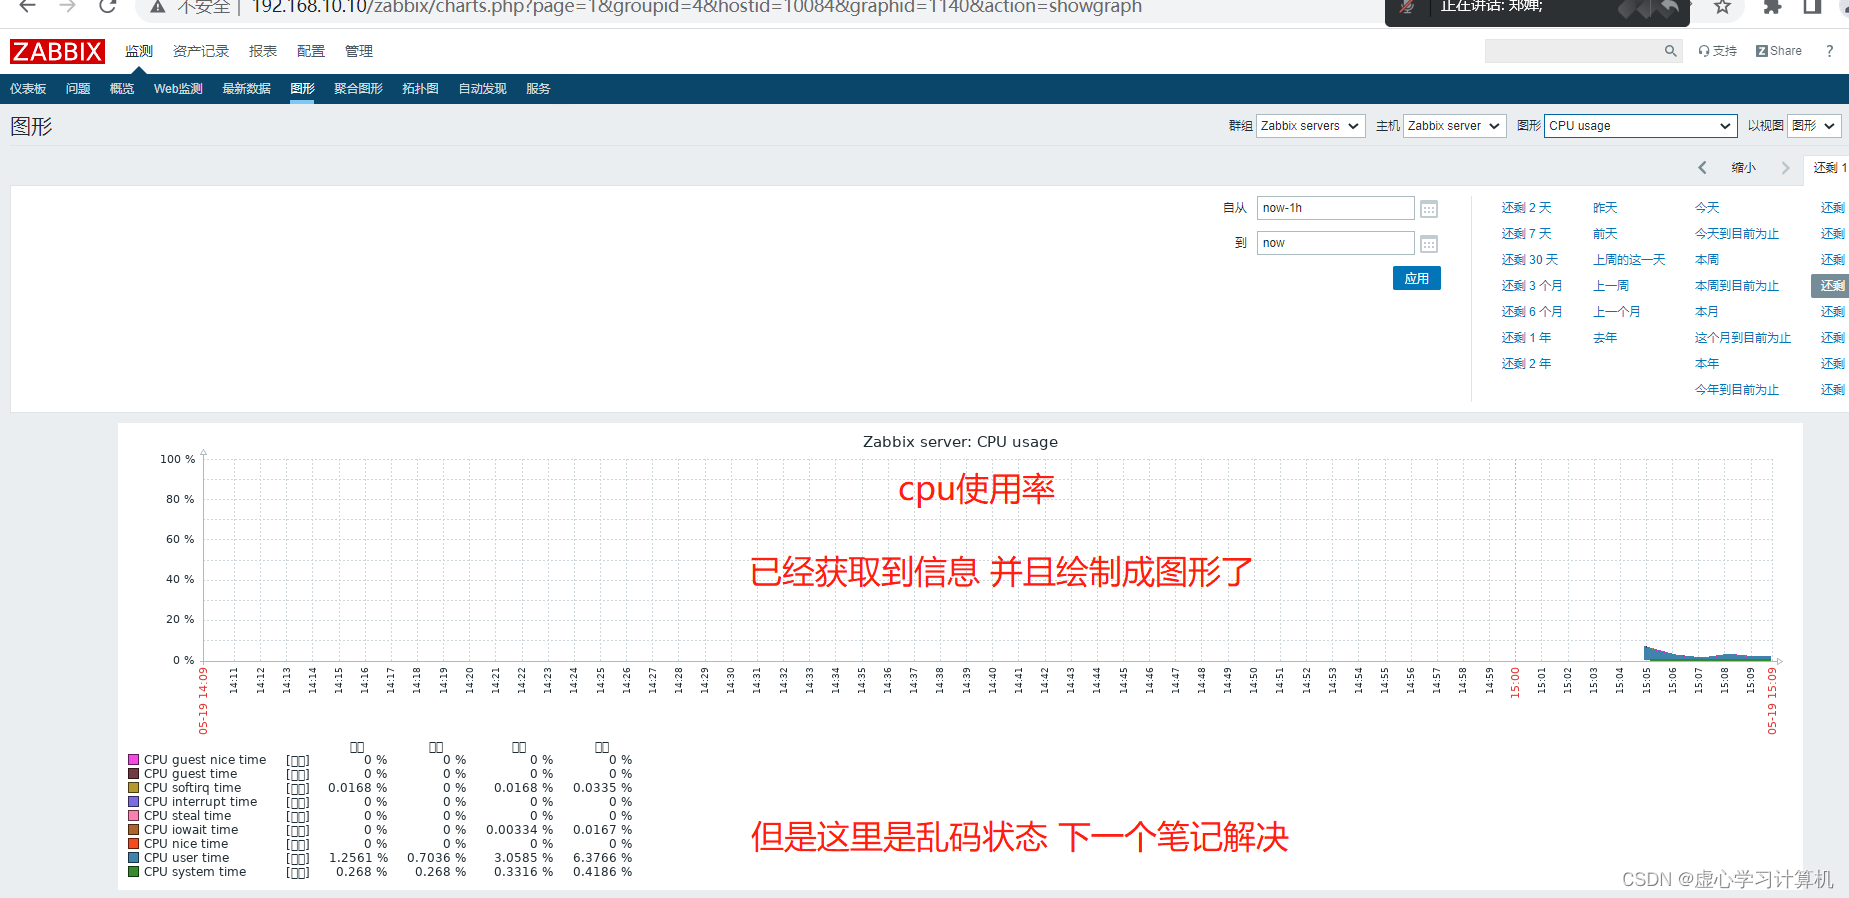Open calendar picker for From field
1849x898 pixels.
coord(1429,209)
